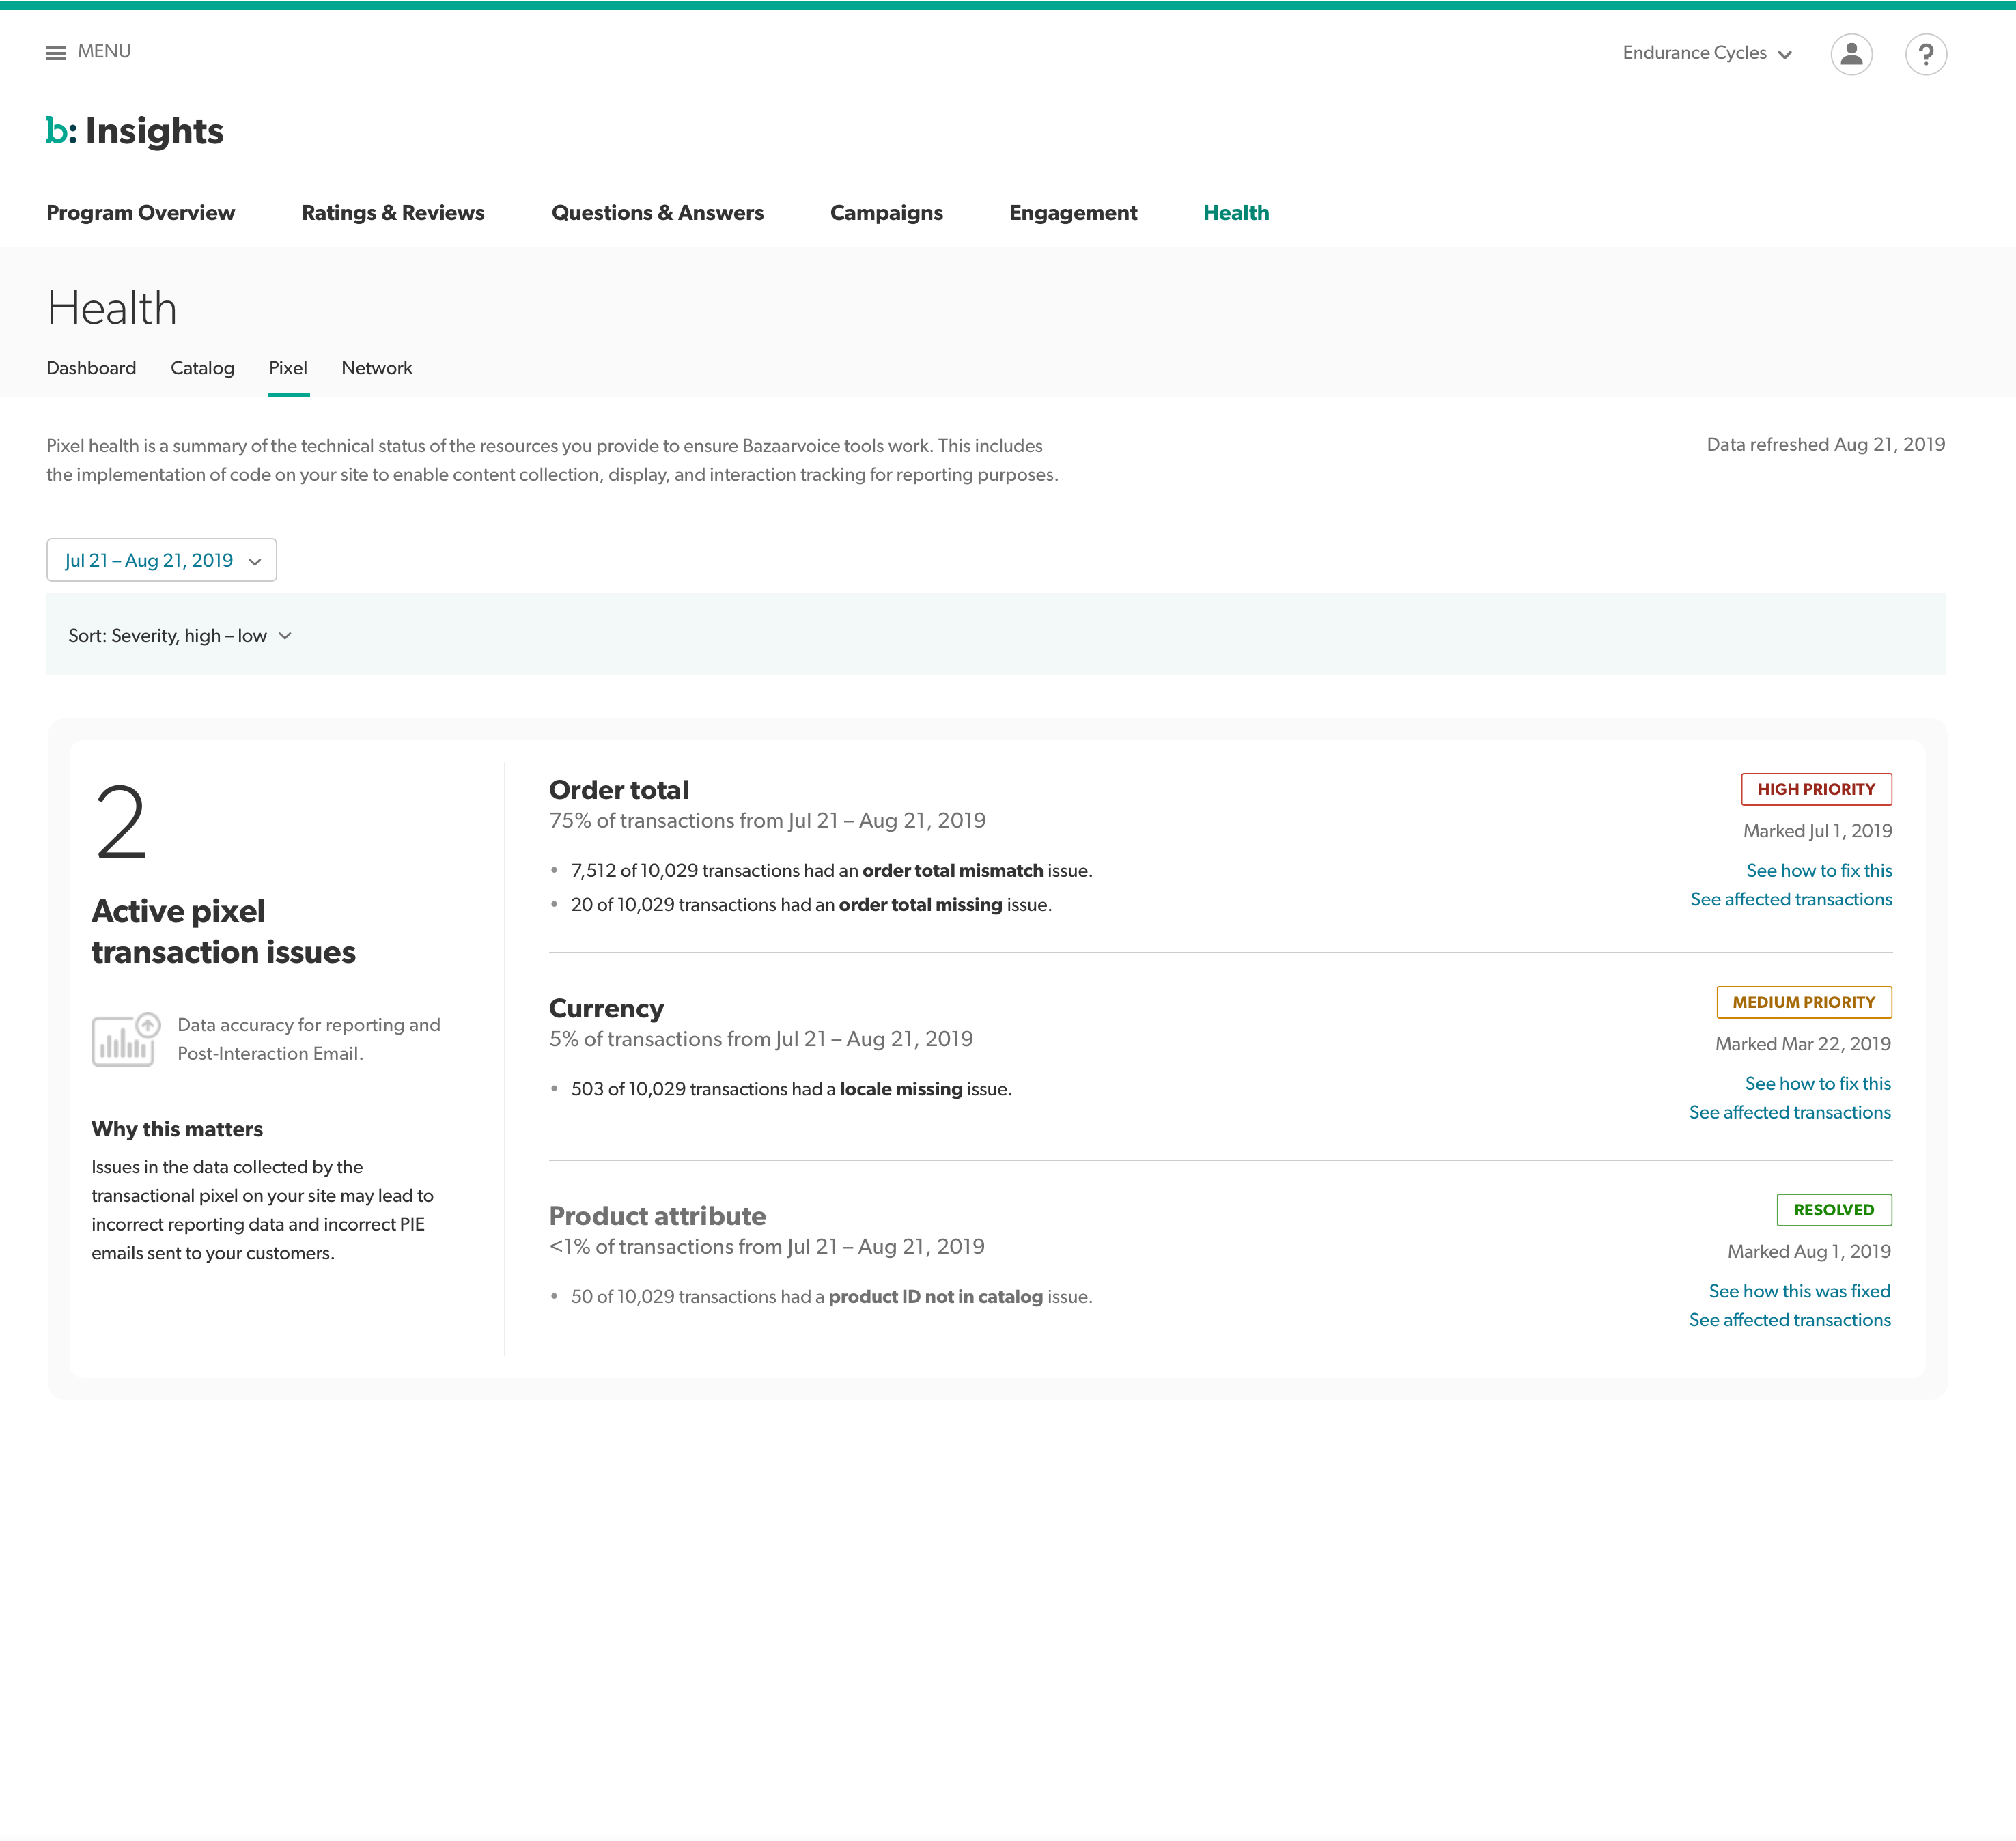Image resolution: width=2016 pixels, height=1841 pixels.
Task: Click See how to fix this for Order total
Action: 1818,871
